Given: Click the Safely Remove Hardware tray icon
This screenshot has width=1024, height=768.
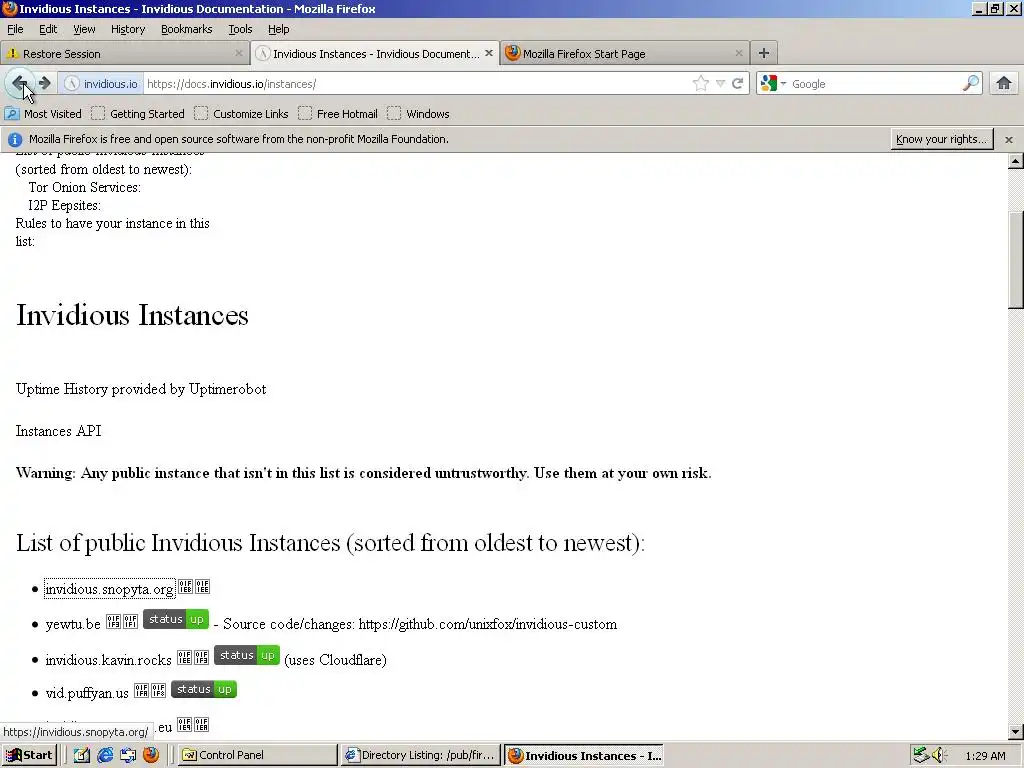Looking at the screenshot, I should point(921,755).
